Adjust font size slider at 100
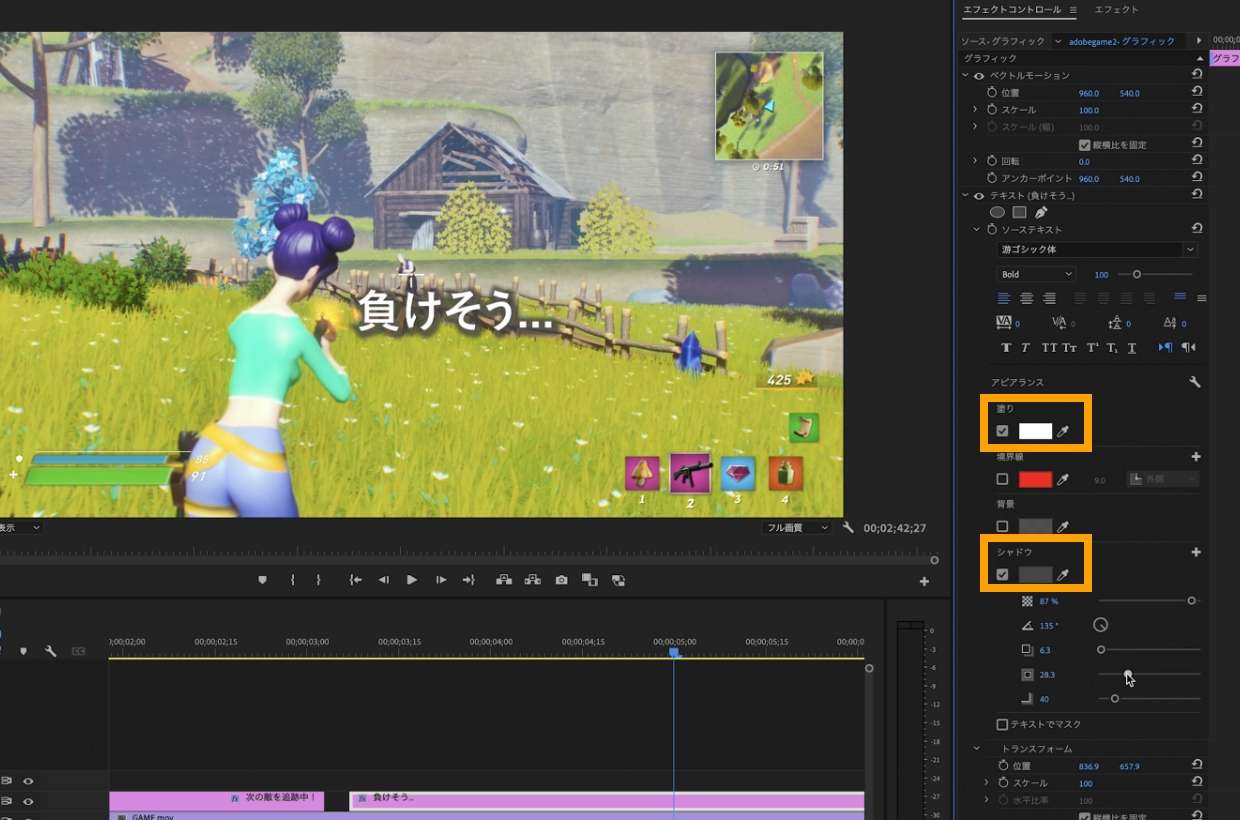 pyautogui.click(x=1137, y=274)
